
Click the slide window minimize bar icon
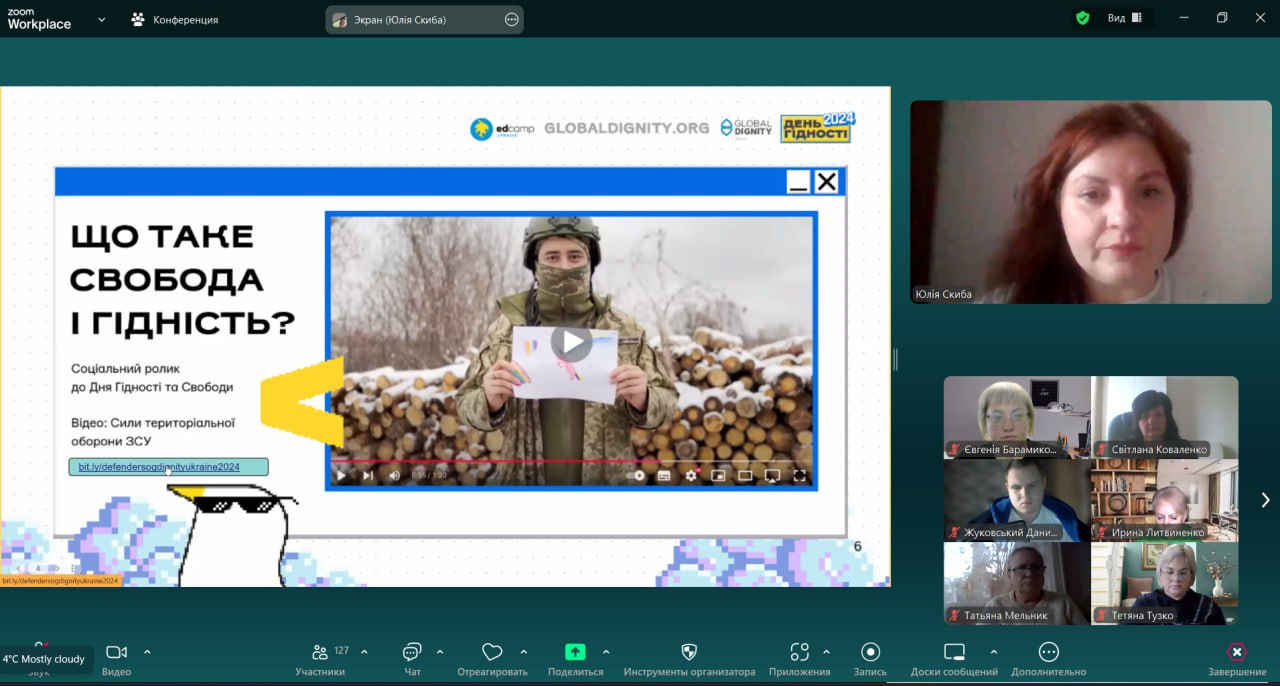[x=798, y=182]
